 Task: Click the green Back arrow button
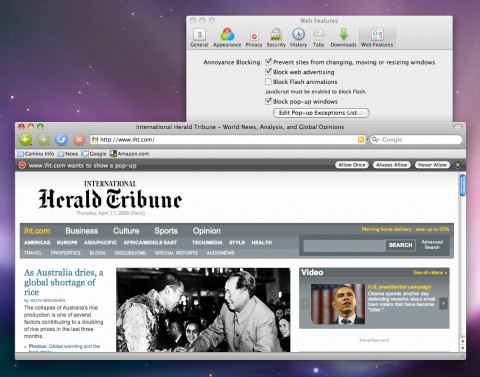point(26,139)
